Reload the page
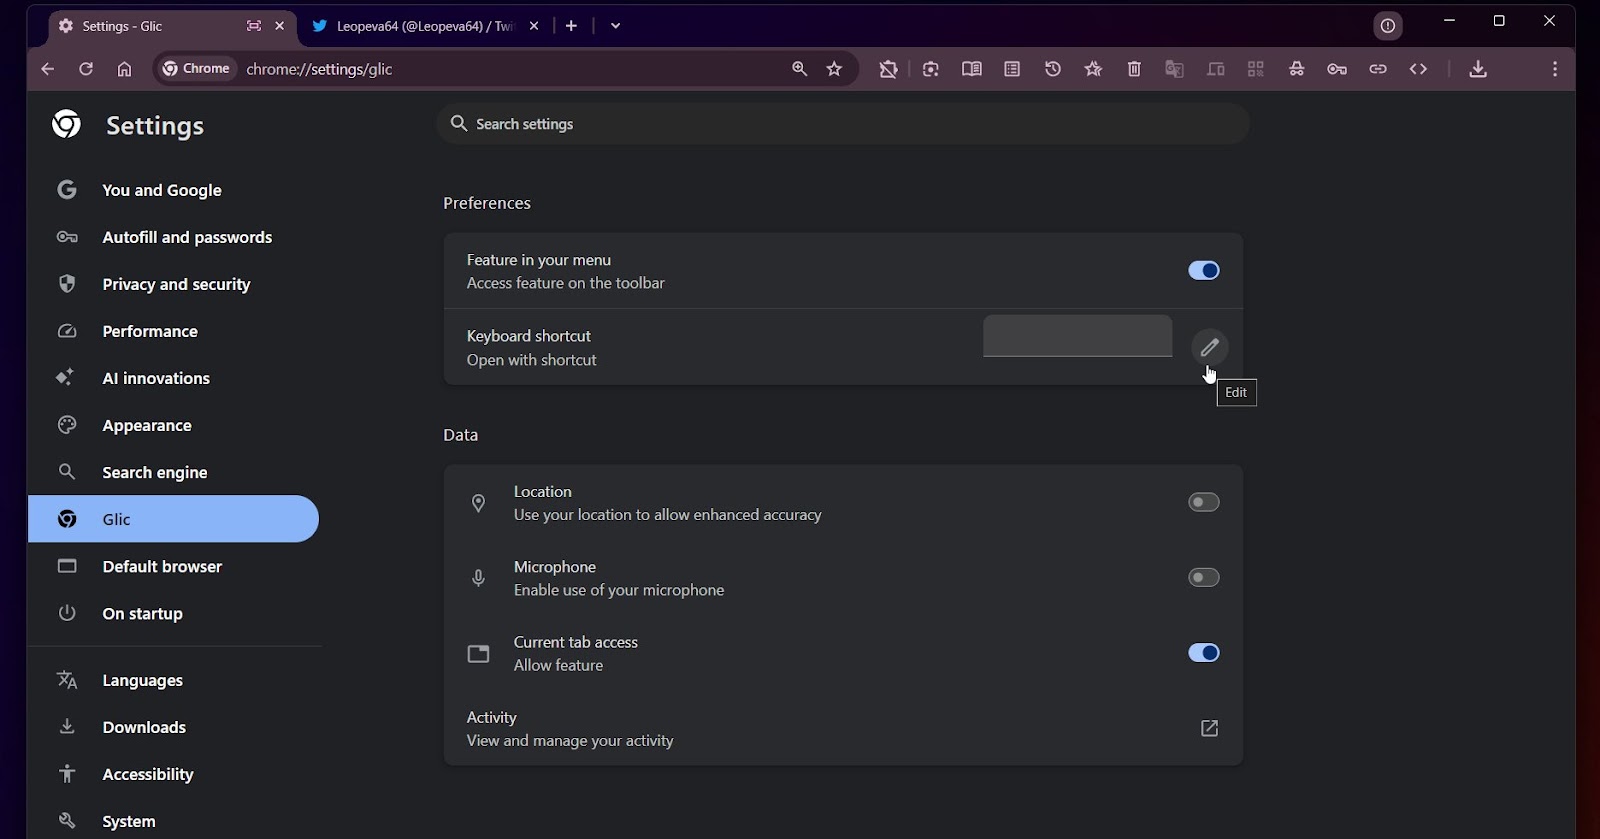The width and height of the screenshot is (1600, 839). tap(86, 69)
